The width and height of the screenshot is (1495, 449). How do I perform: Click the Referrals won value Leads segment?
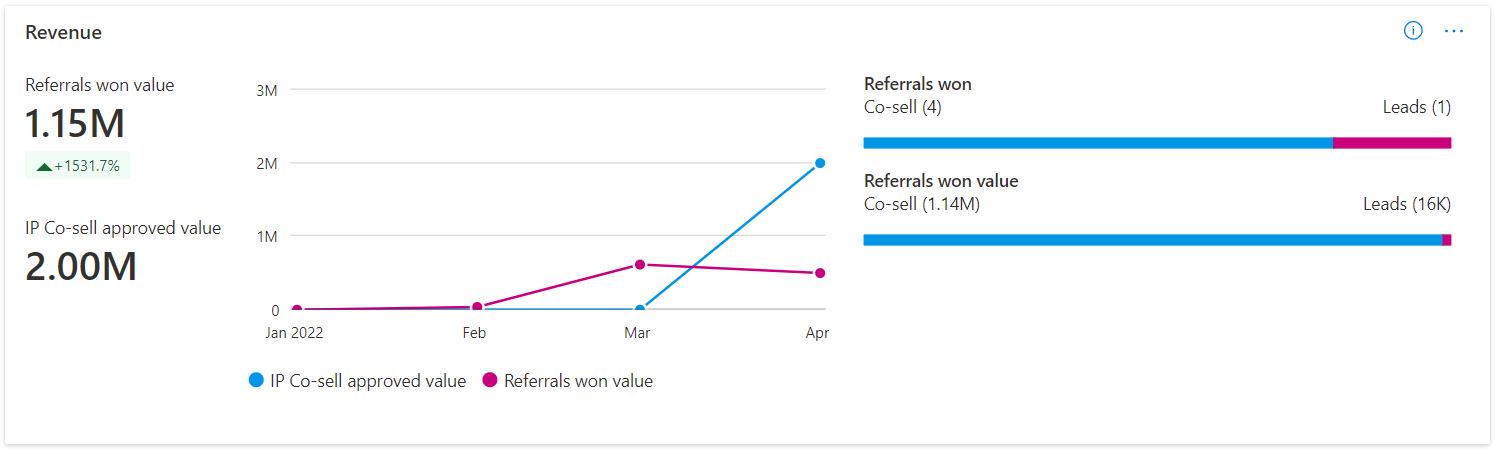[1447, 240]
